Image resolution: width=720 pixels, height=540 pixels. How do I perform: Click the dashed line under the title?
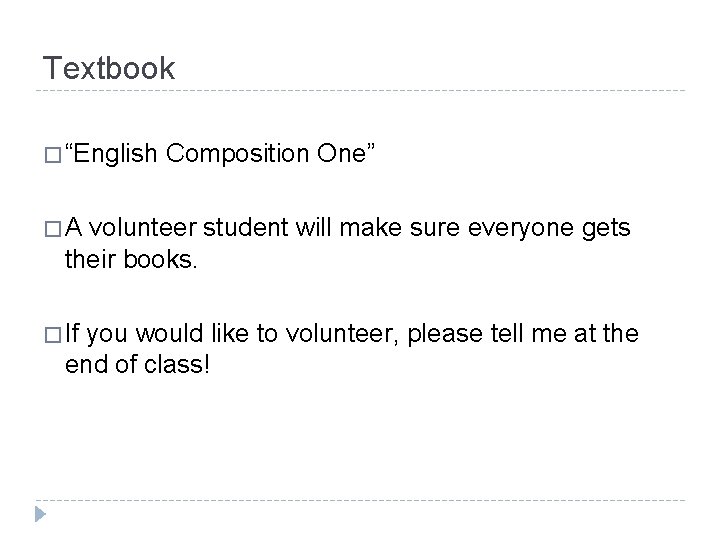pos(360,91)
